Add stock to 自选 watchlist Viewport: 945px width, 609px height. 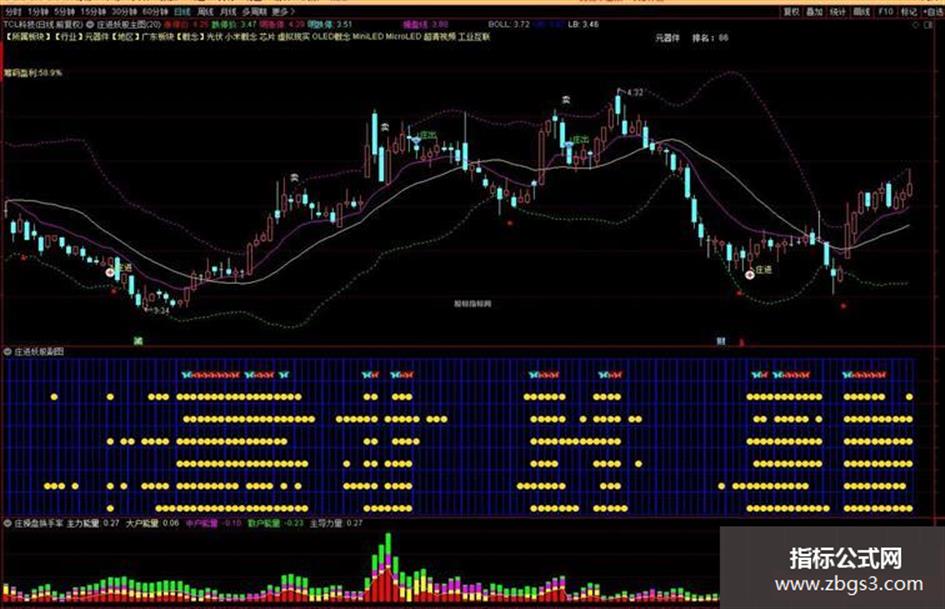pos(932,12)
